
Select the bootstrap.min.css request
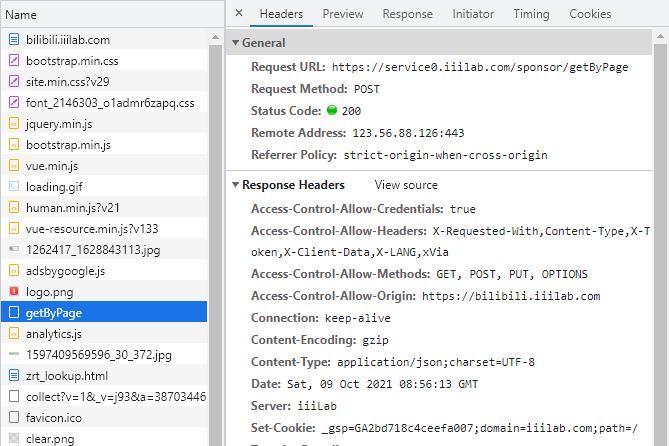[x=104, y=61]
